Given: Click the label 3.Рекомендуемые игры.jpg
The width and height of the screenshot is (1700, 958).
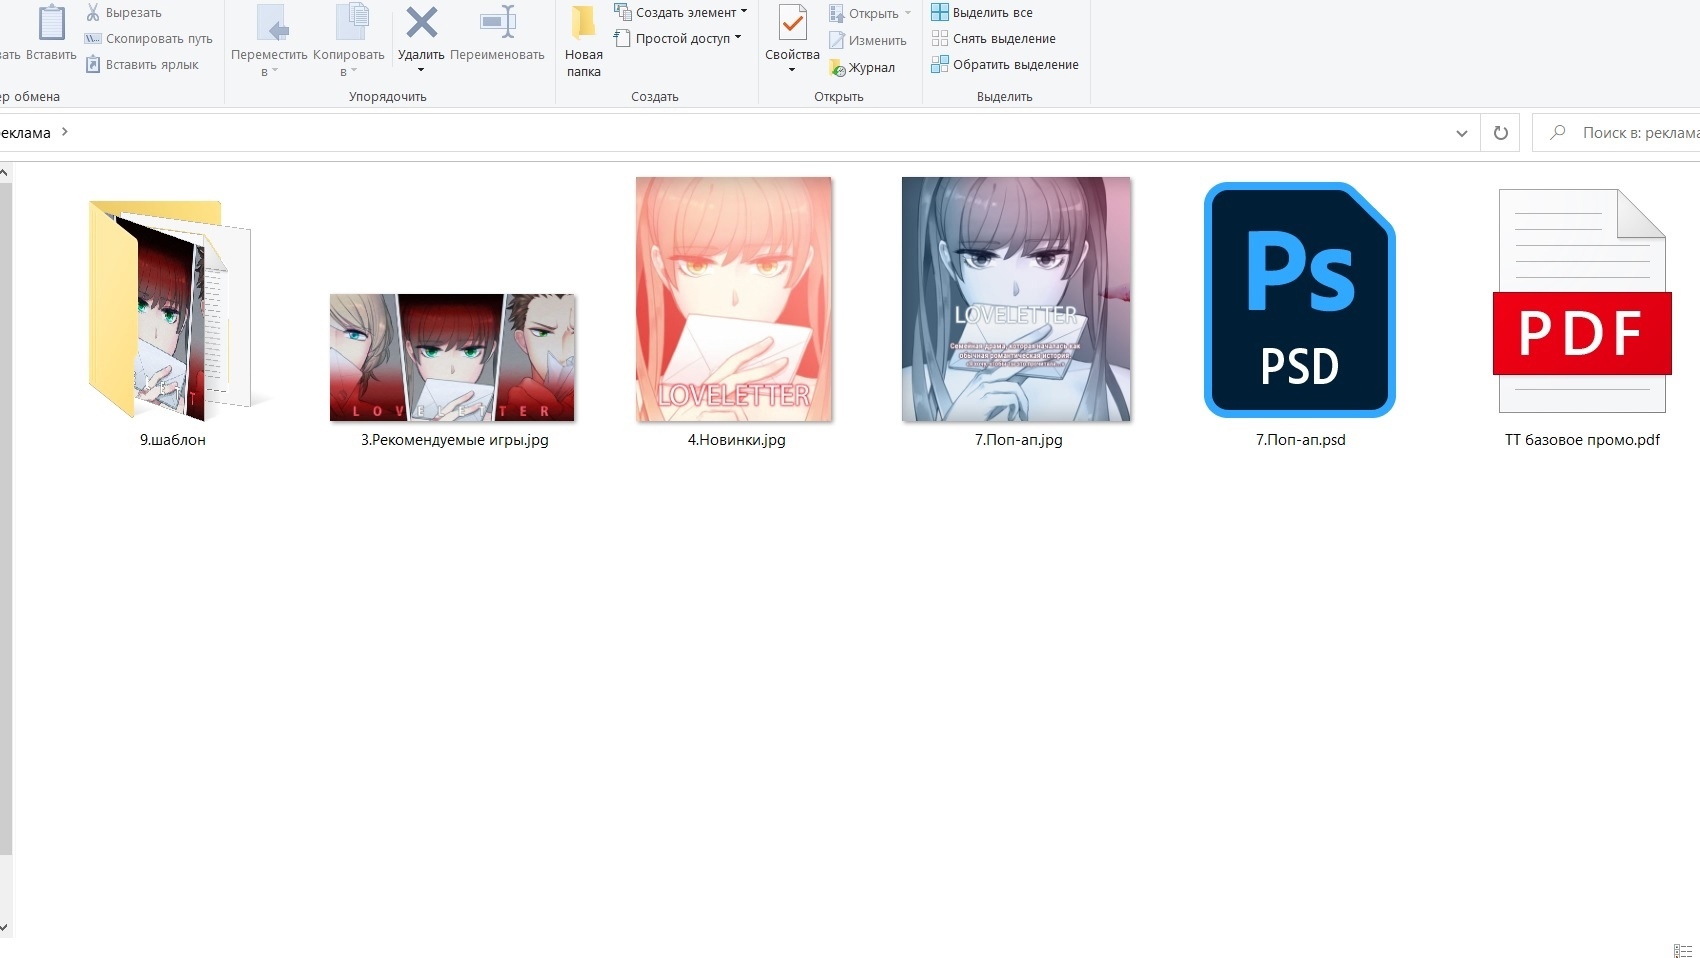Looking at the screenshot, I should tap(455, 440).
